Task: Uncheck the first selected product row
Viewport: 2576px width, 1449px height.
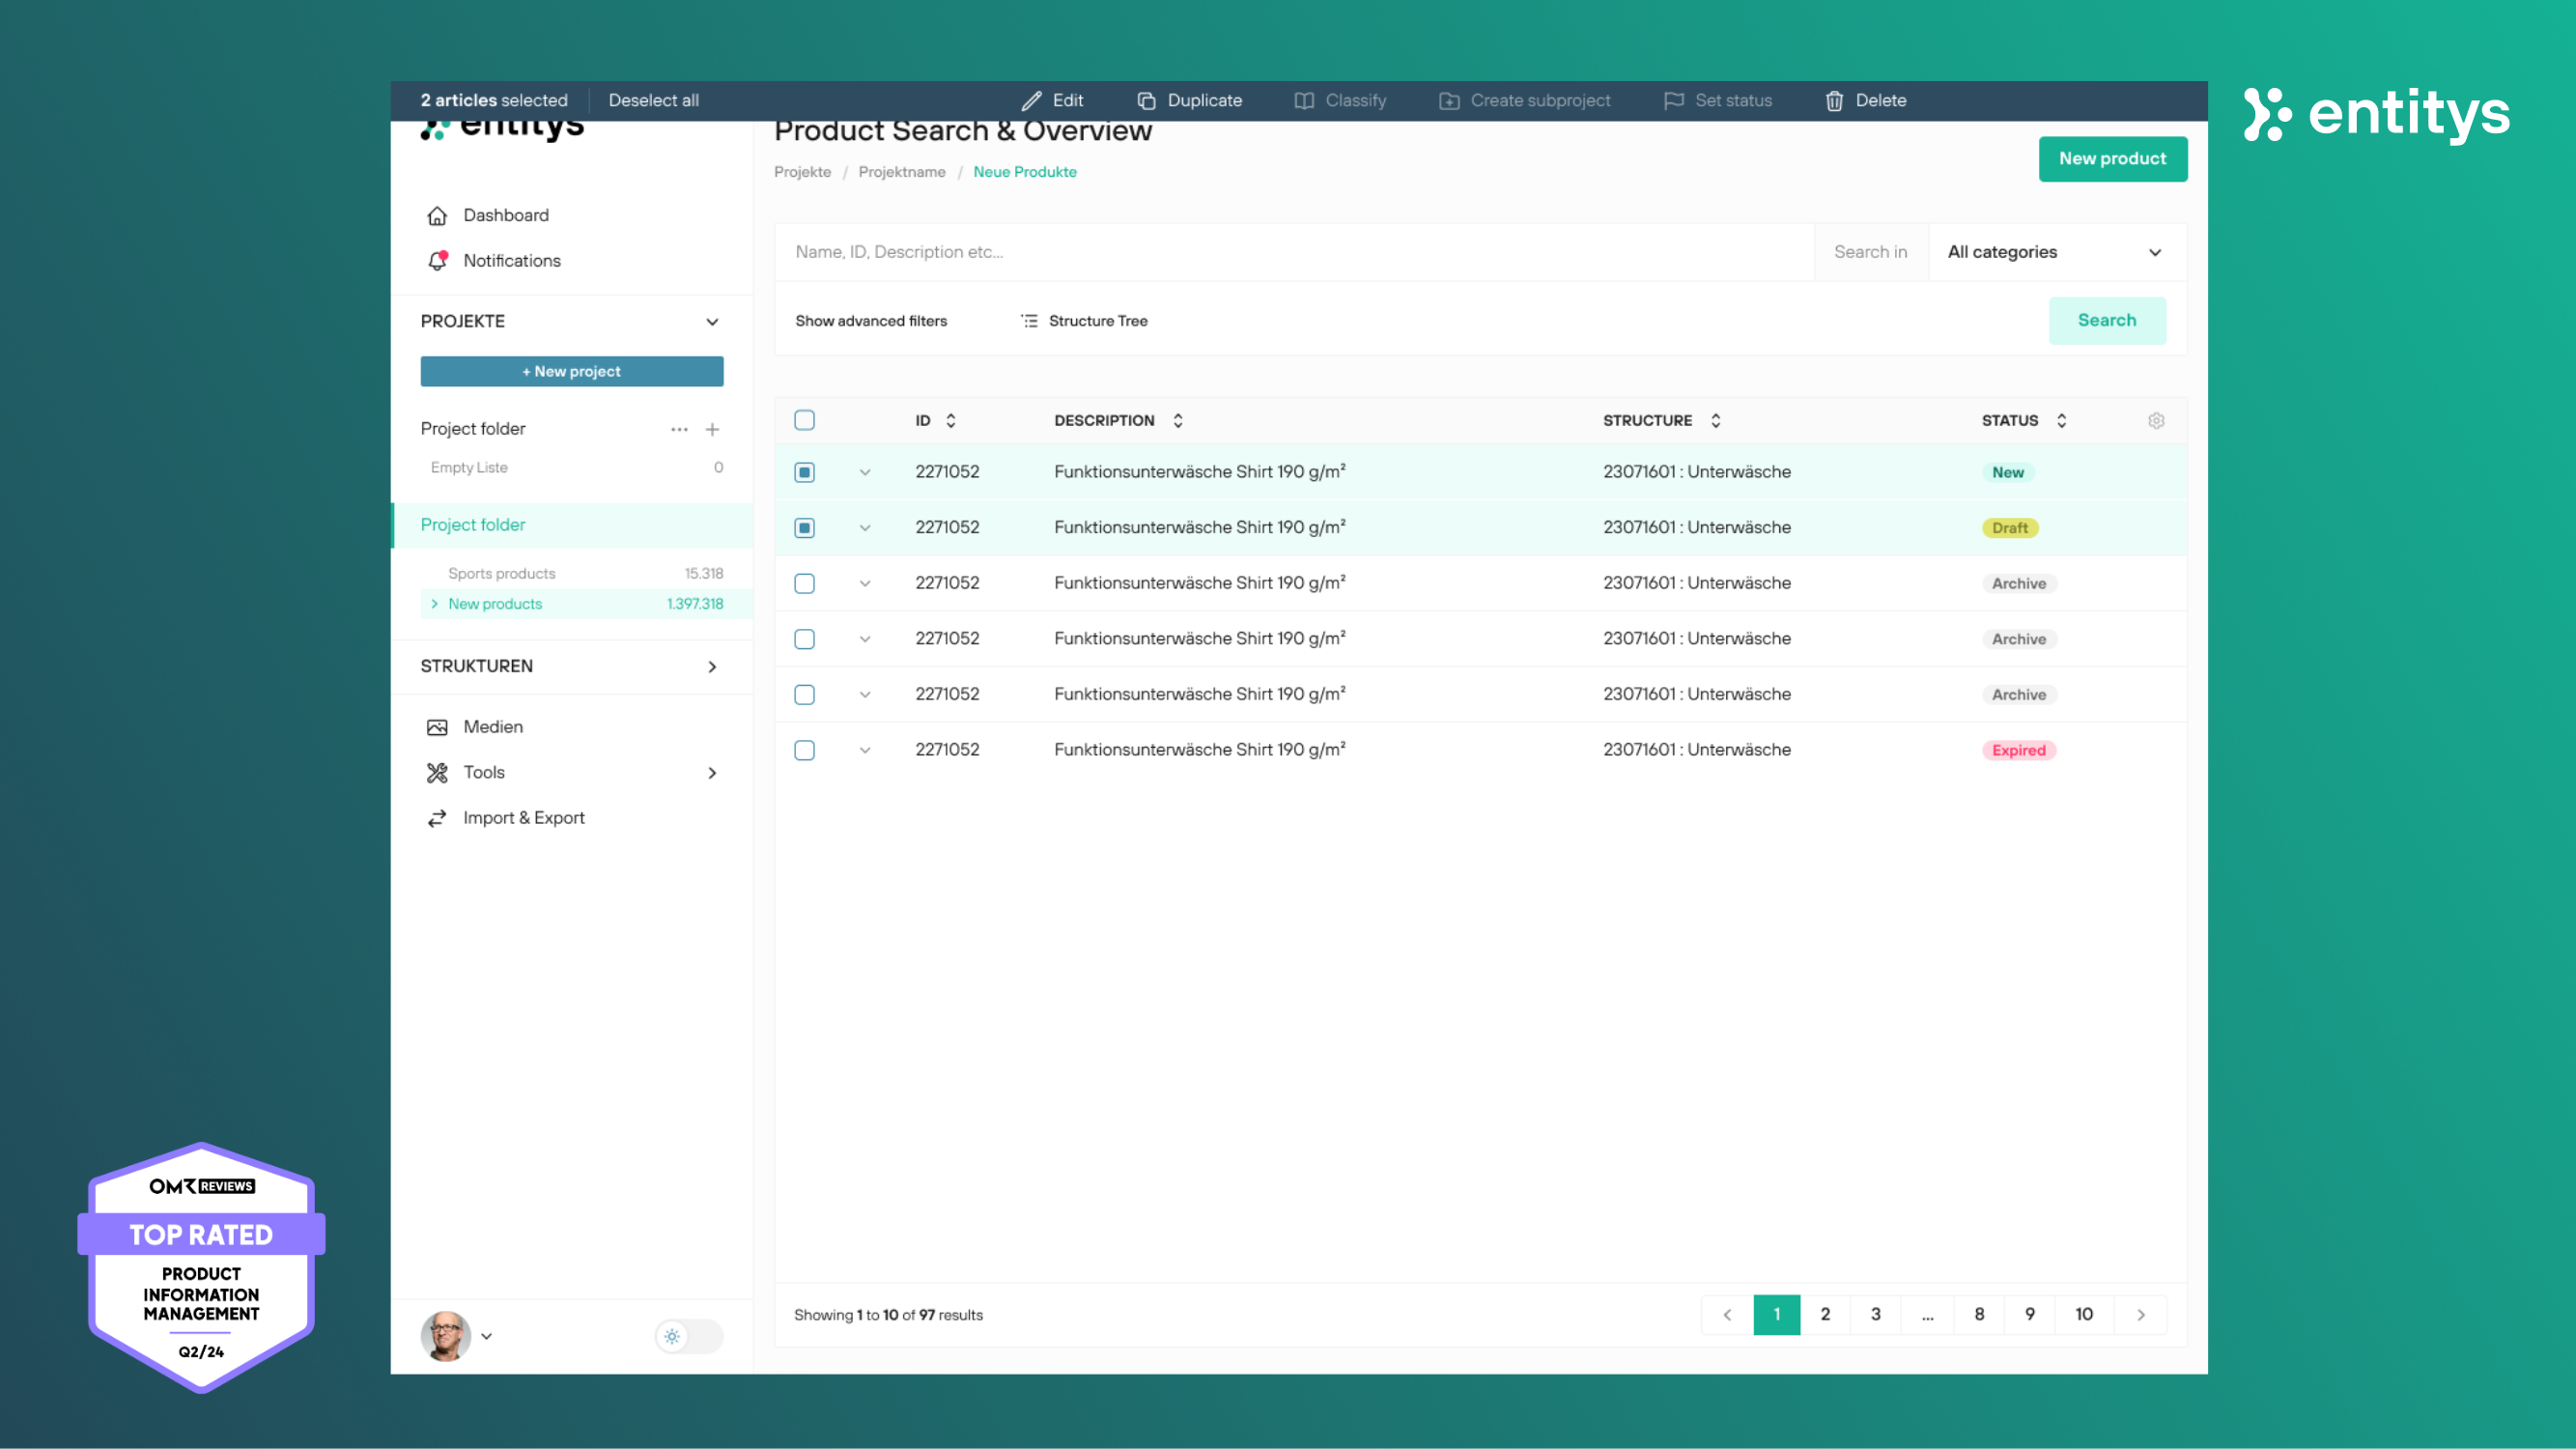Action: coord(804,472)
